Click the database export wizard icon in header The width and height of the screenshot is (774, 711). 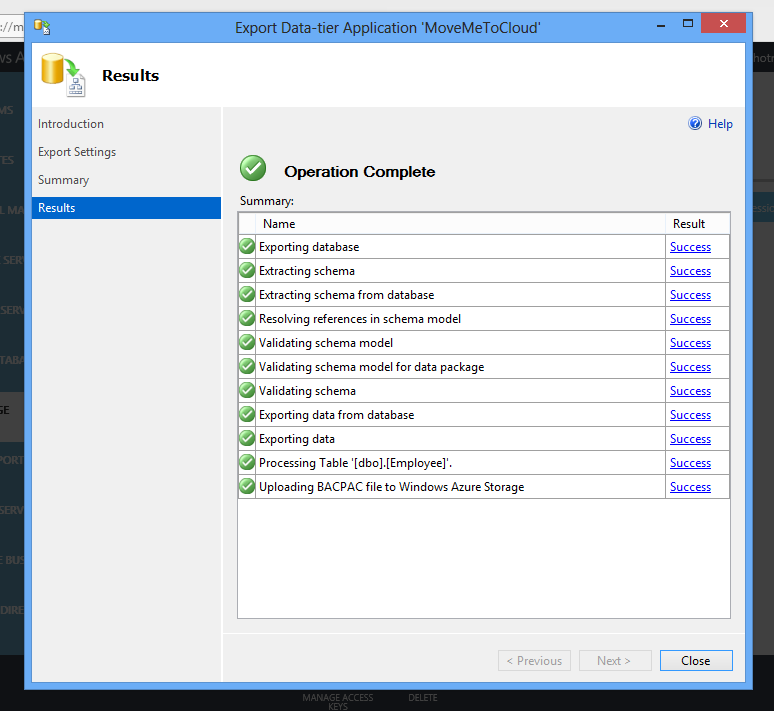(x=63, y=75)
